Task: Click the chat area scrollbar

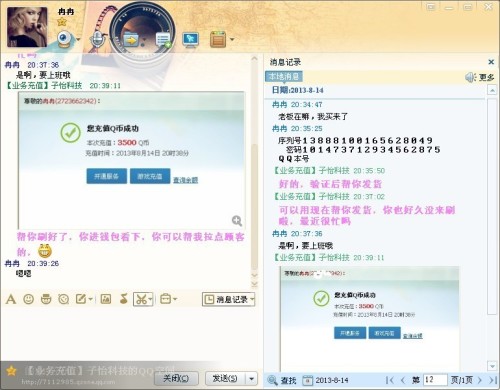Action: tap(255, 207)
